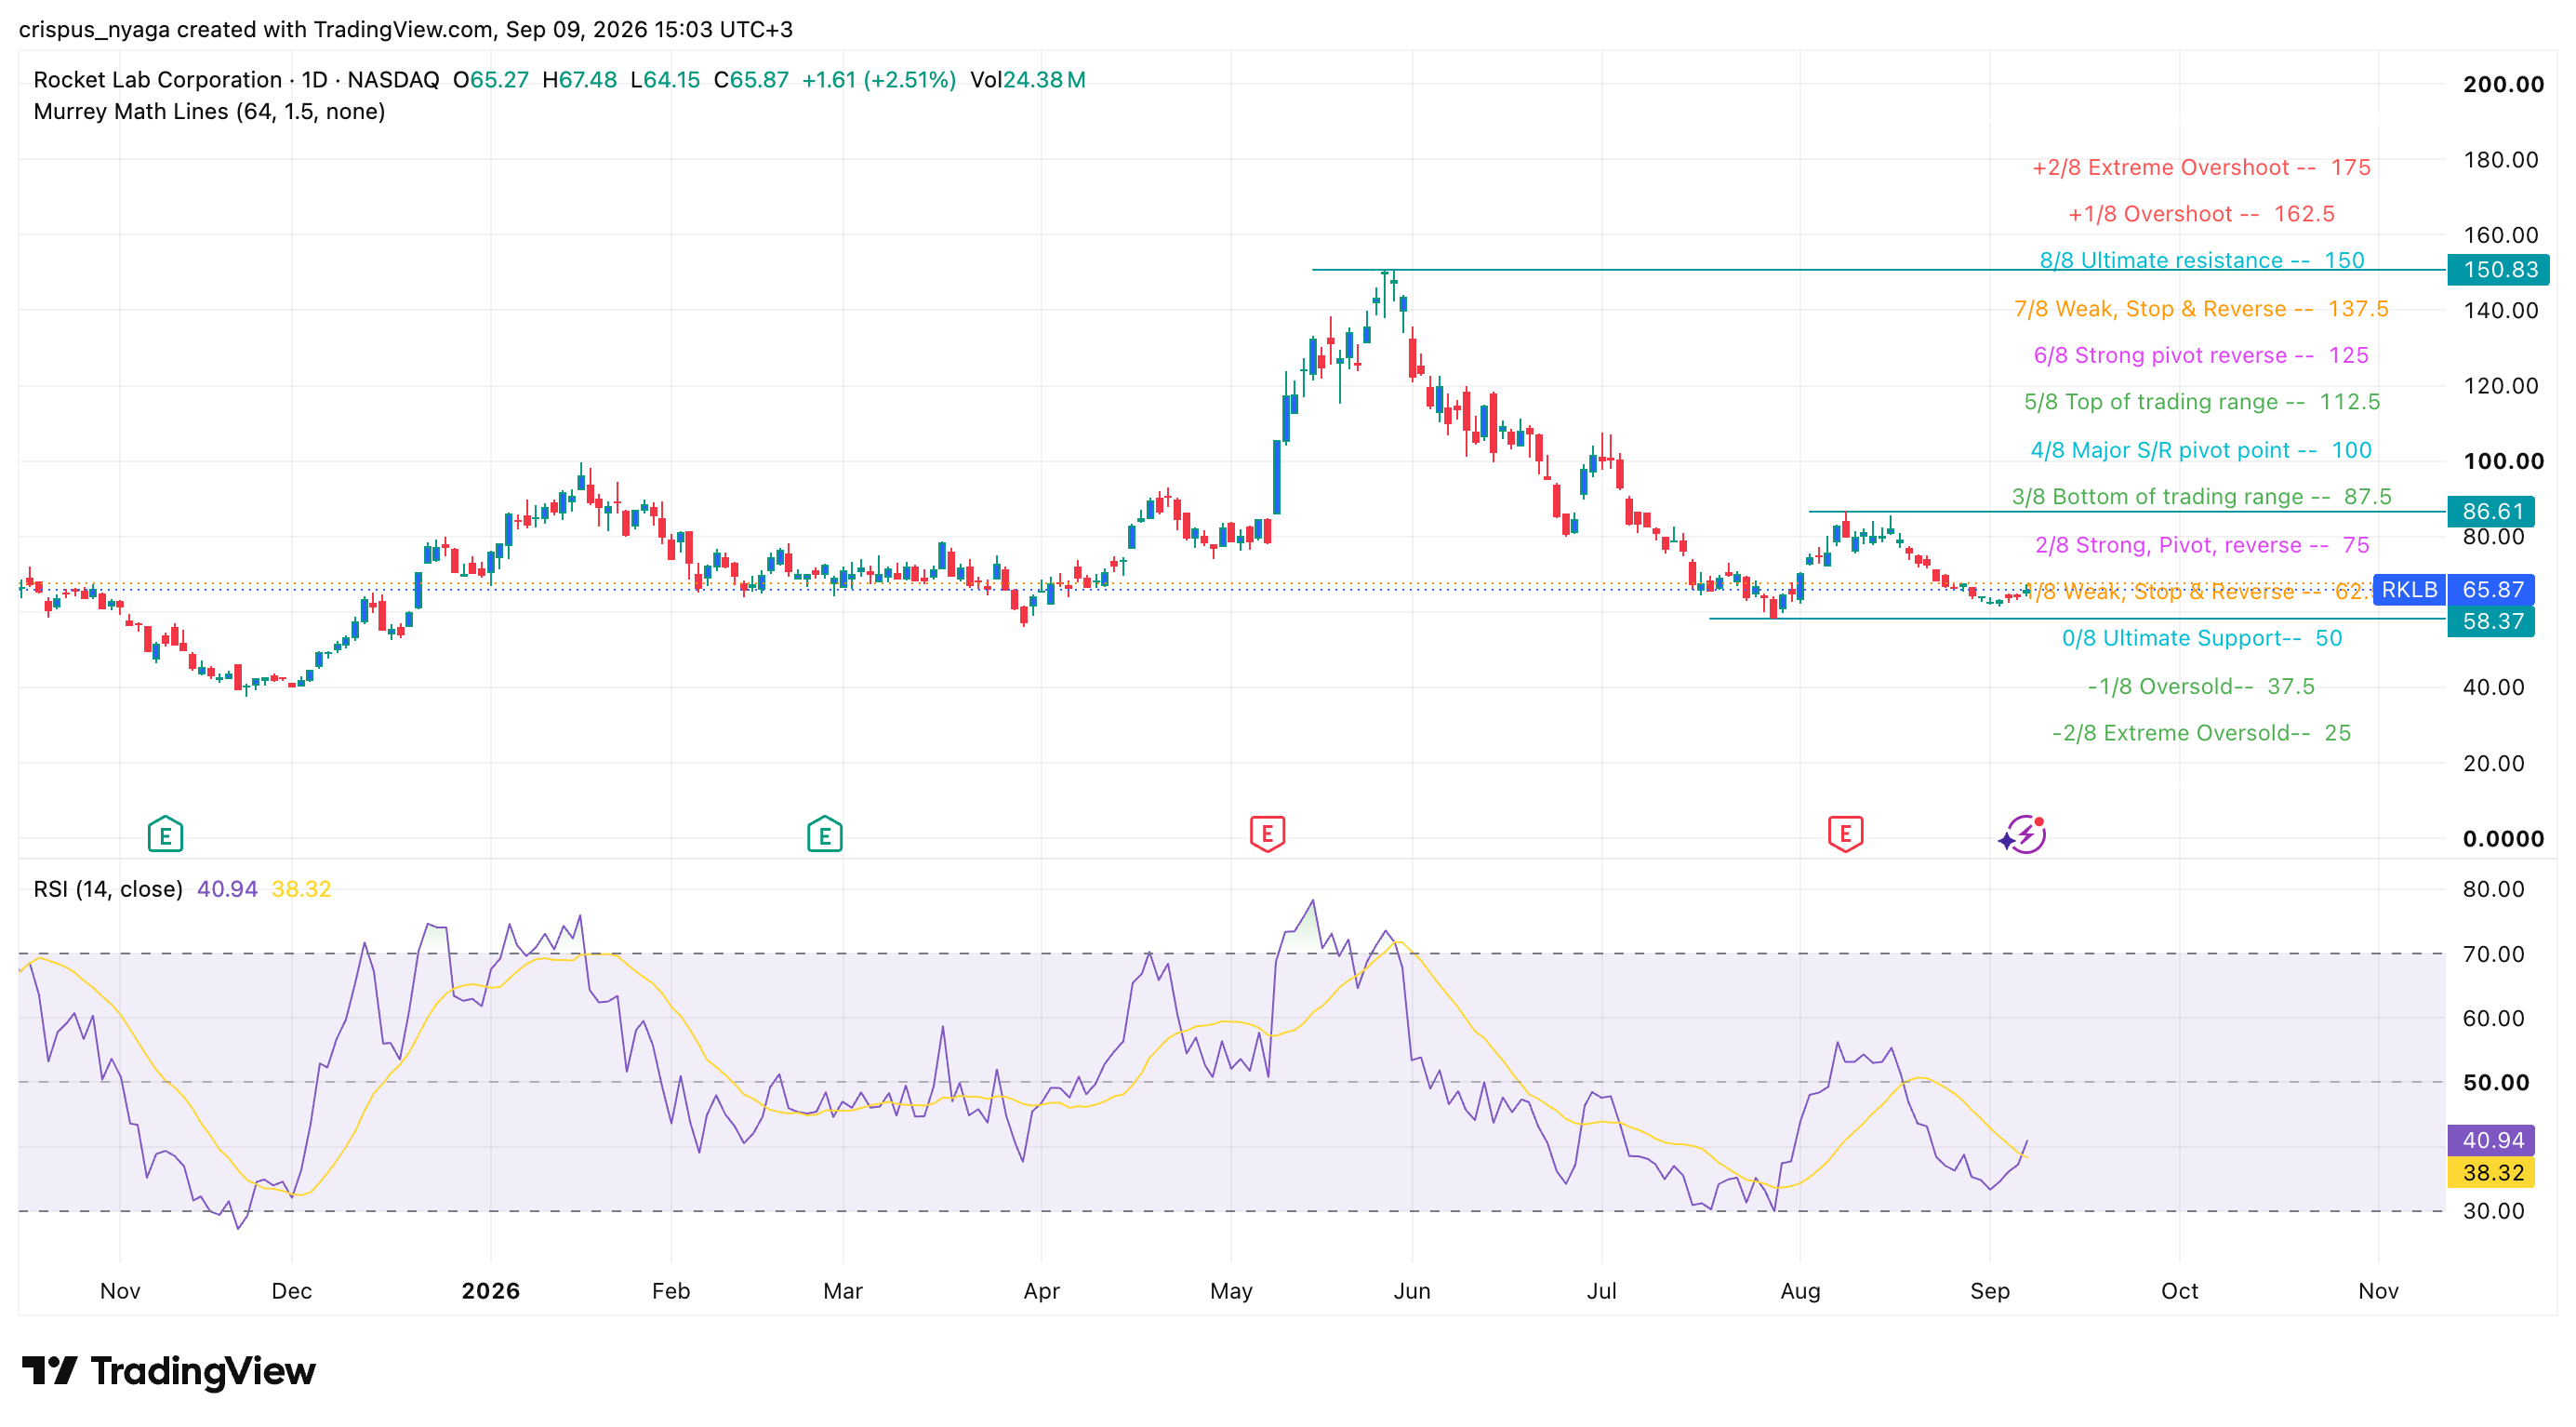Click the purple 40.94 RSI value tag
This screenshot has width=2576, height=1427.
2492,1140
